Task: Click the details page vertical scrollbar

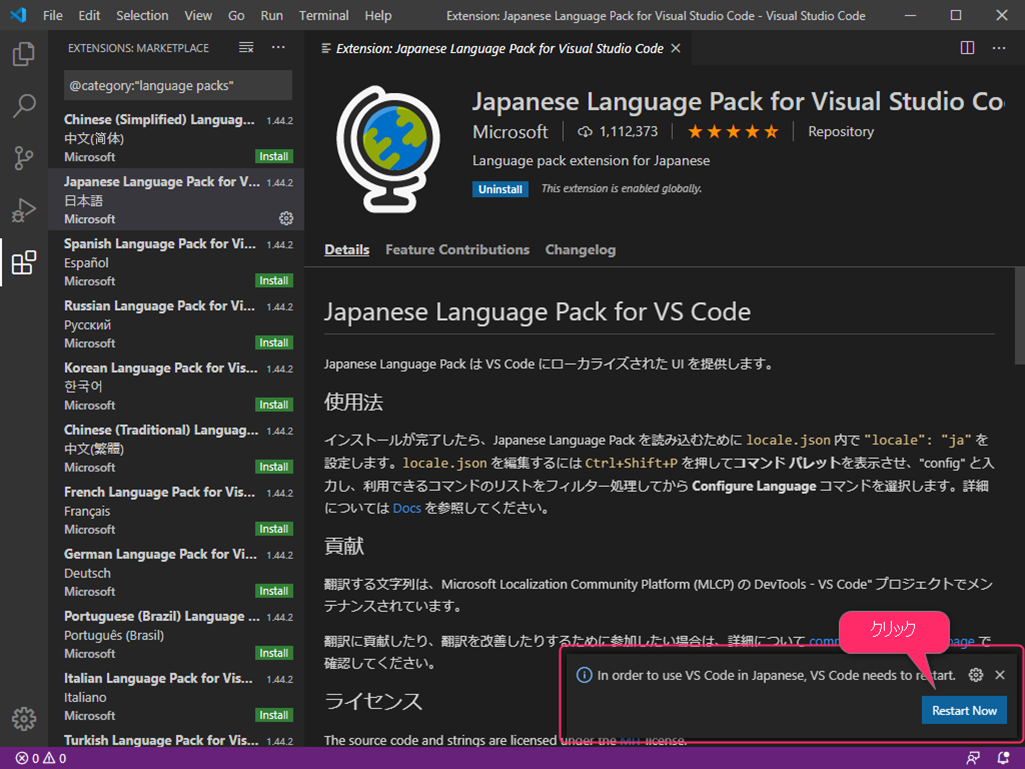Action: pyautogui.click(x=1020, y=315)
